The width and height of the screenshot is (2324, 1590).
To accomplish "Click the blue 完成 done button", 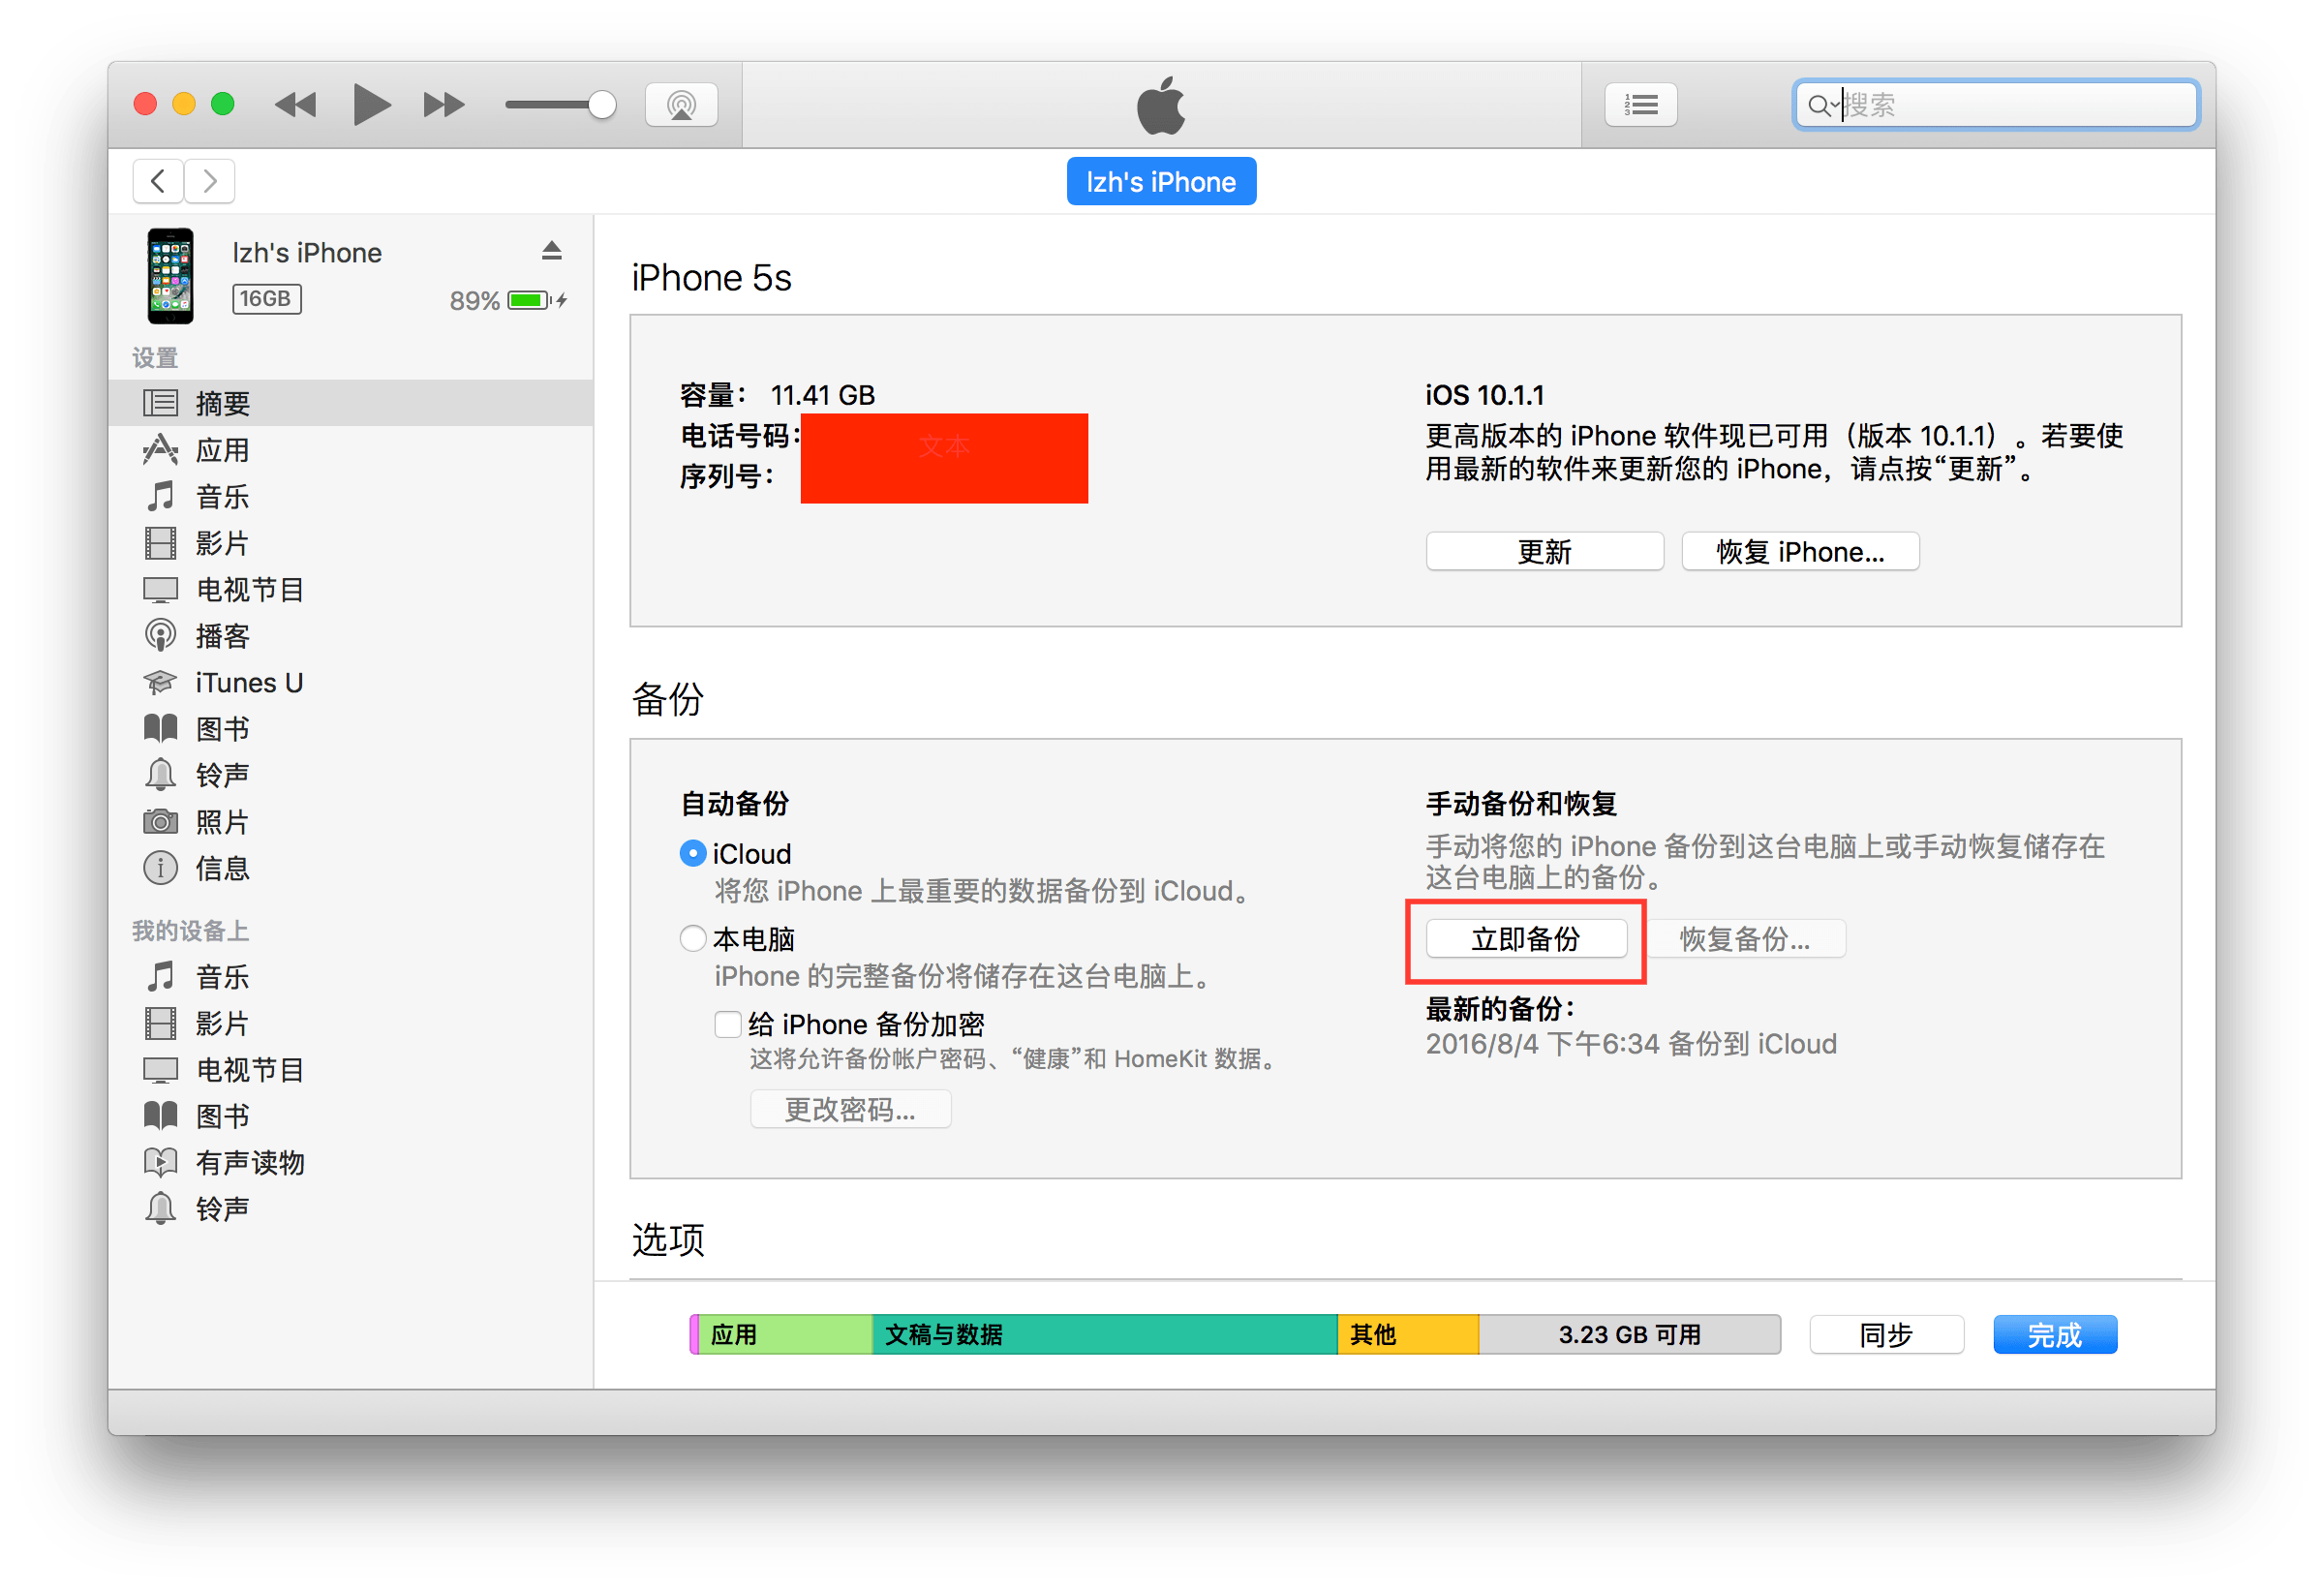I will coord(2055,1334).
